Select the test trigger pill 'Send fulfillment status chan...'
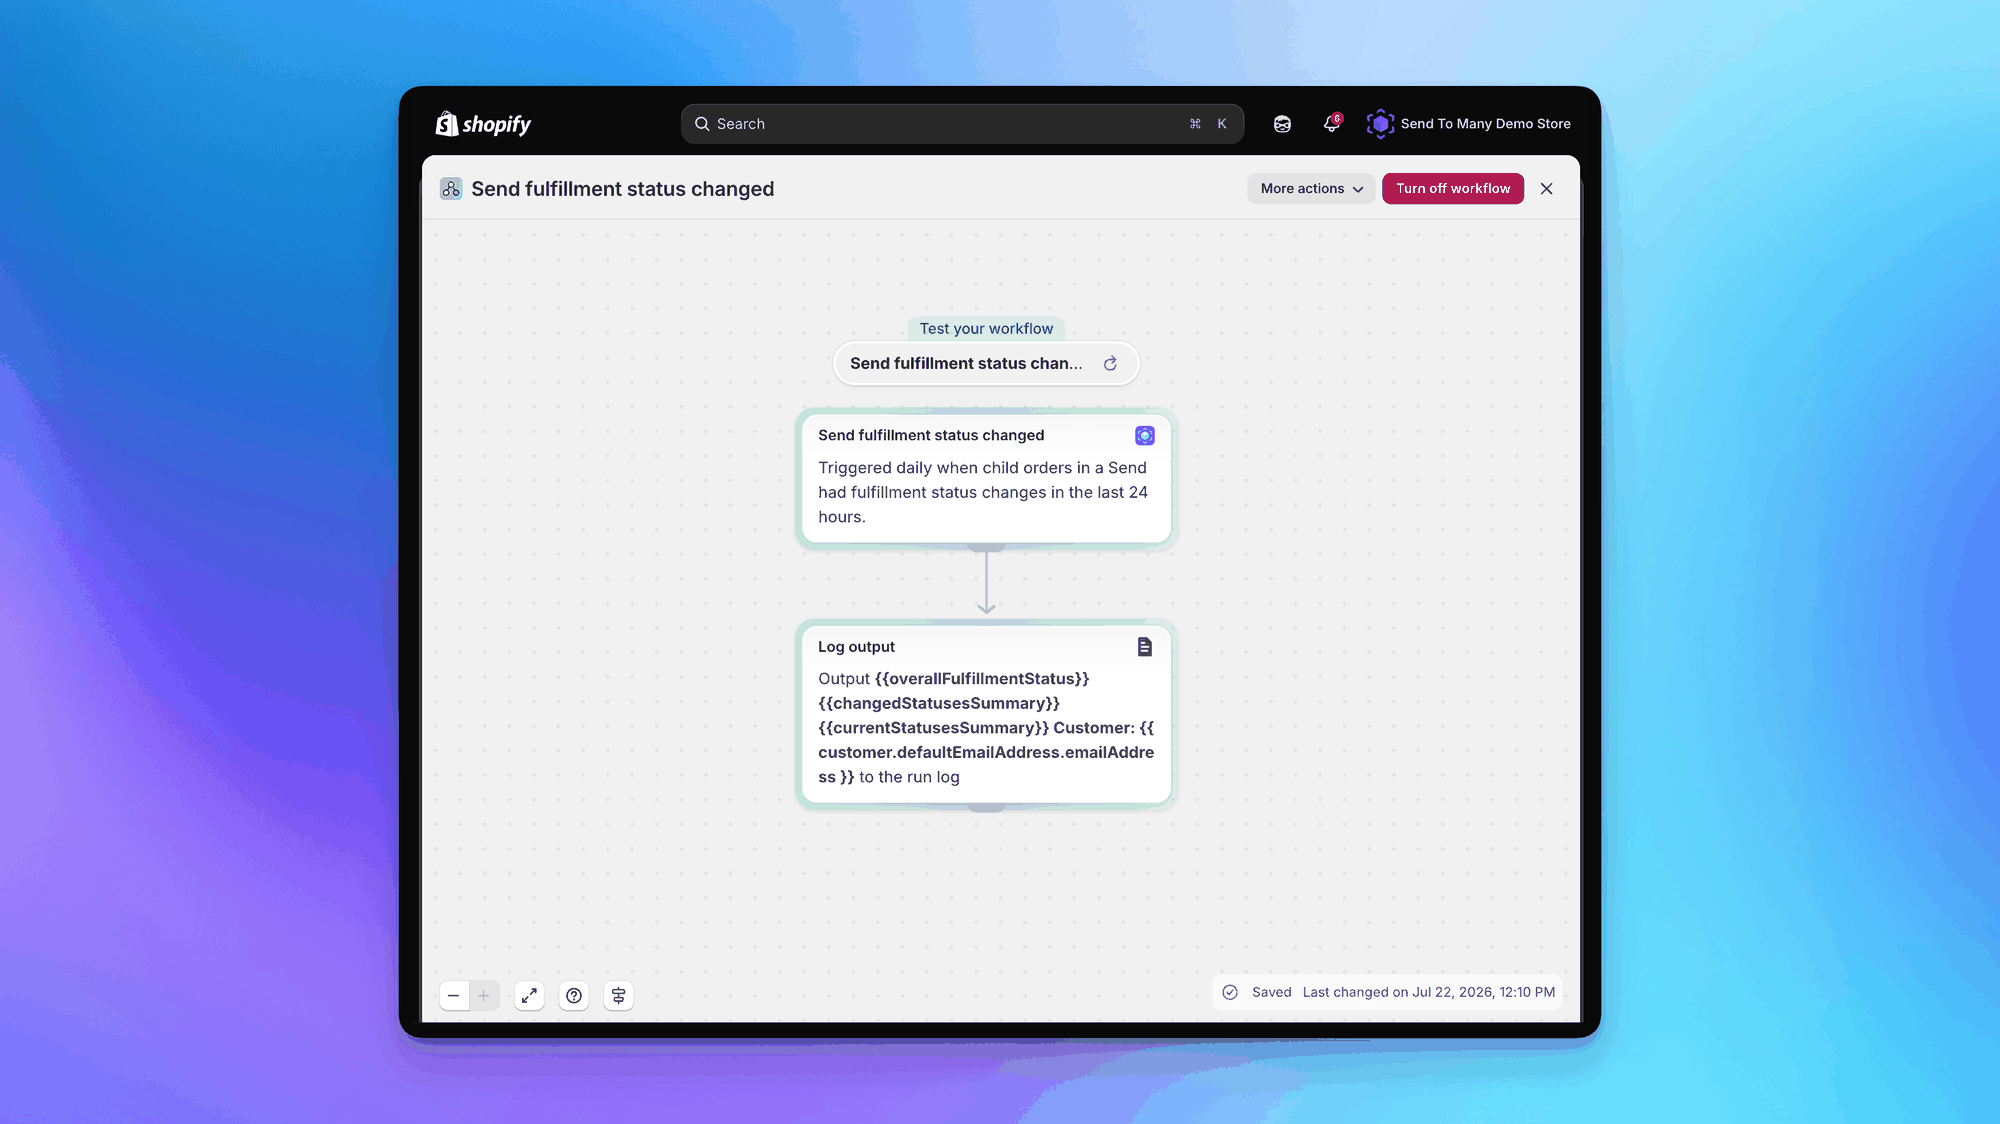 click(985, 364)
